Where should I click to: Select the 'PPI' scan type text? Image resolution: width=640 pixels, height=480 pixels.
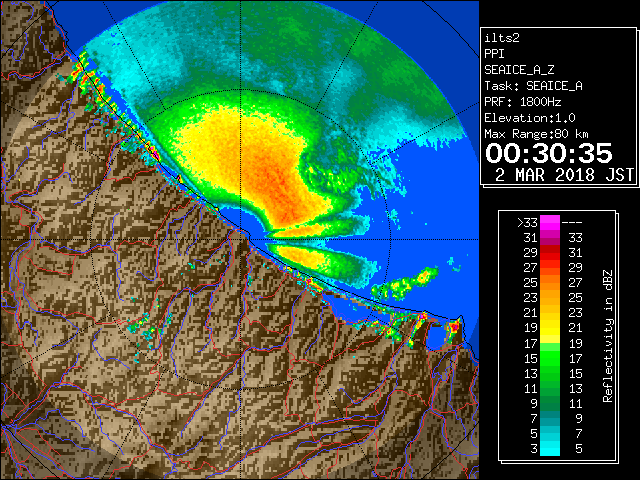[x=494, y=54]
